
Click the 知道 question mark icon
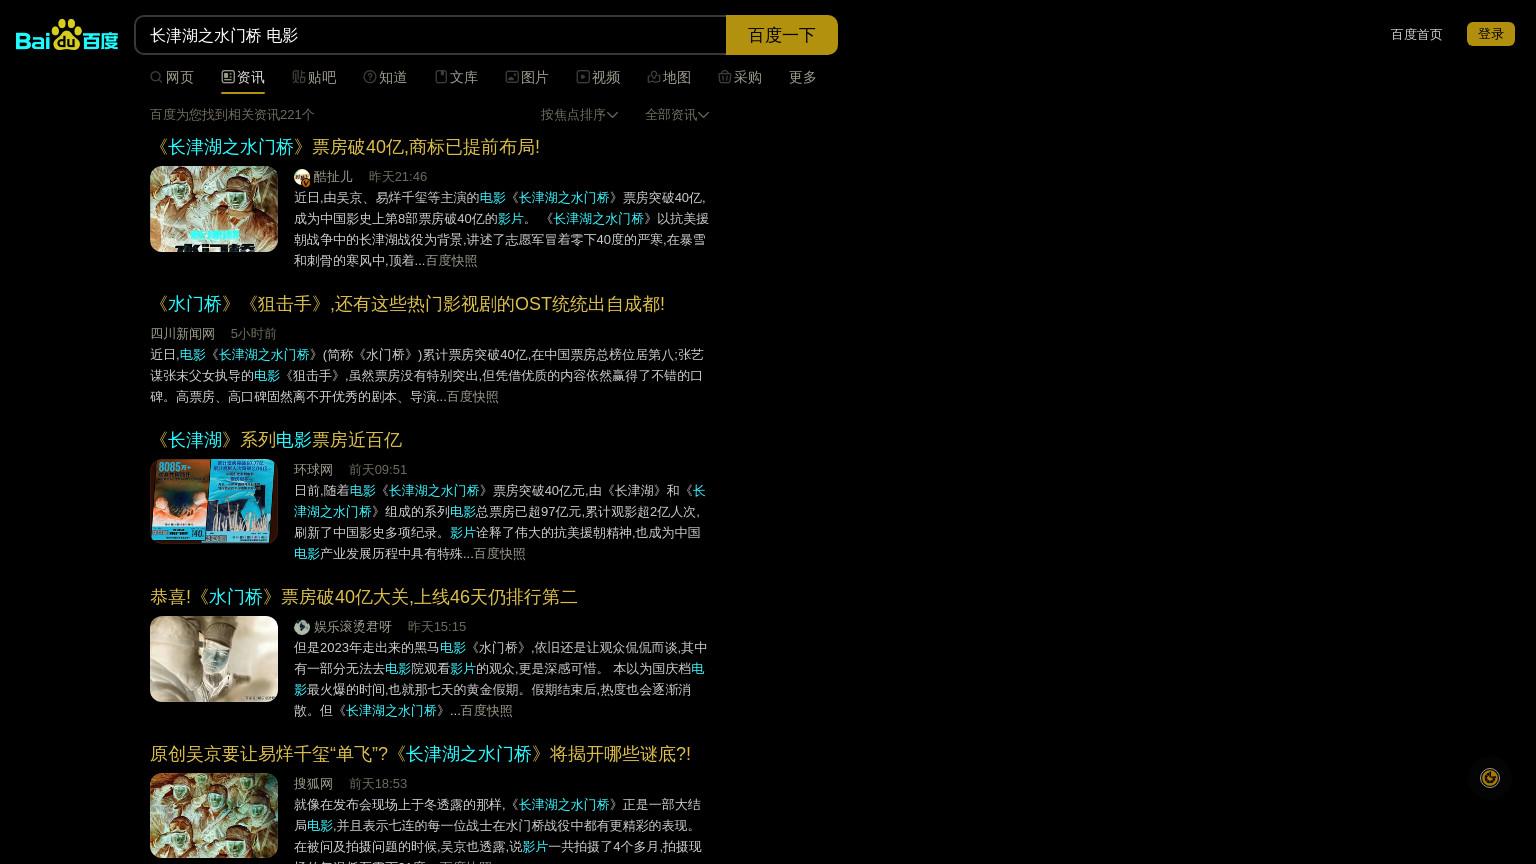pos(370,77)
